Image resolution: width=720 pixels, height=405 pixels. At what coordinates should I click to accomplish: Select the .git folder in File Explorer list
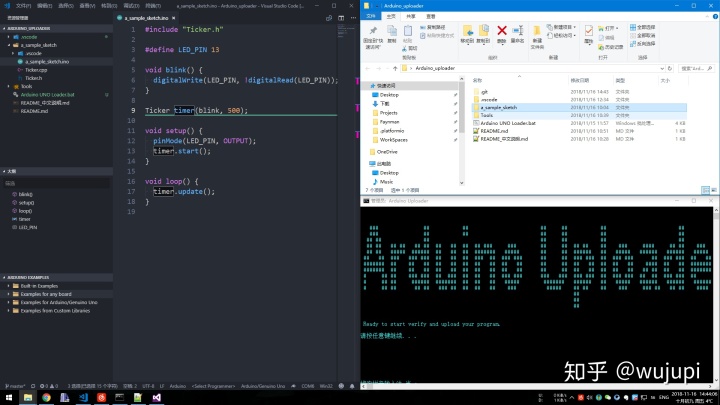click(484, 92)
